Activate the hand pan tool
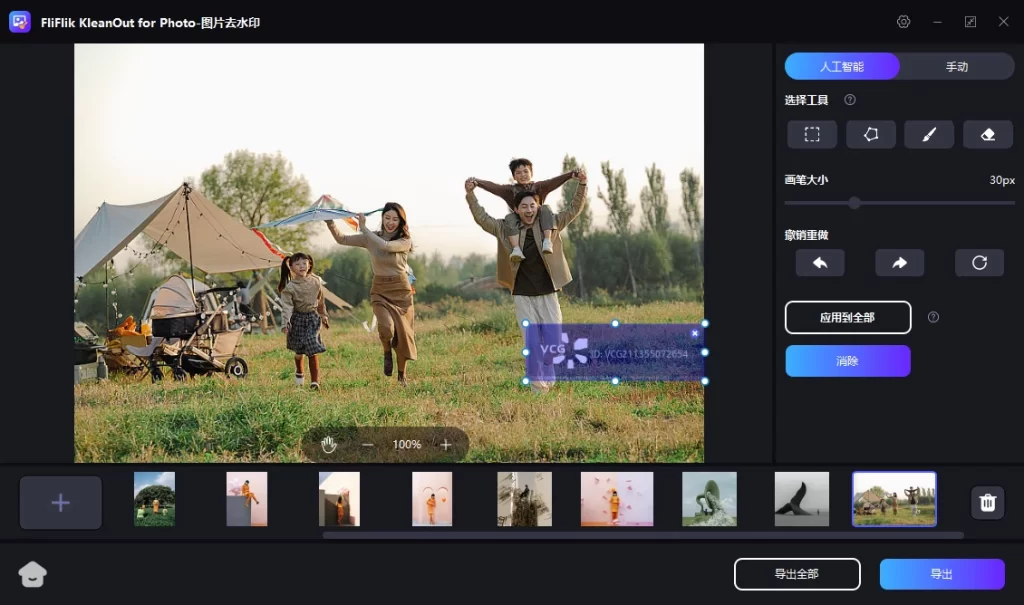Viewport: 1024px width, 605px height. click(329, 444)
